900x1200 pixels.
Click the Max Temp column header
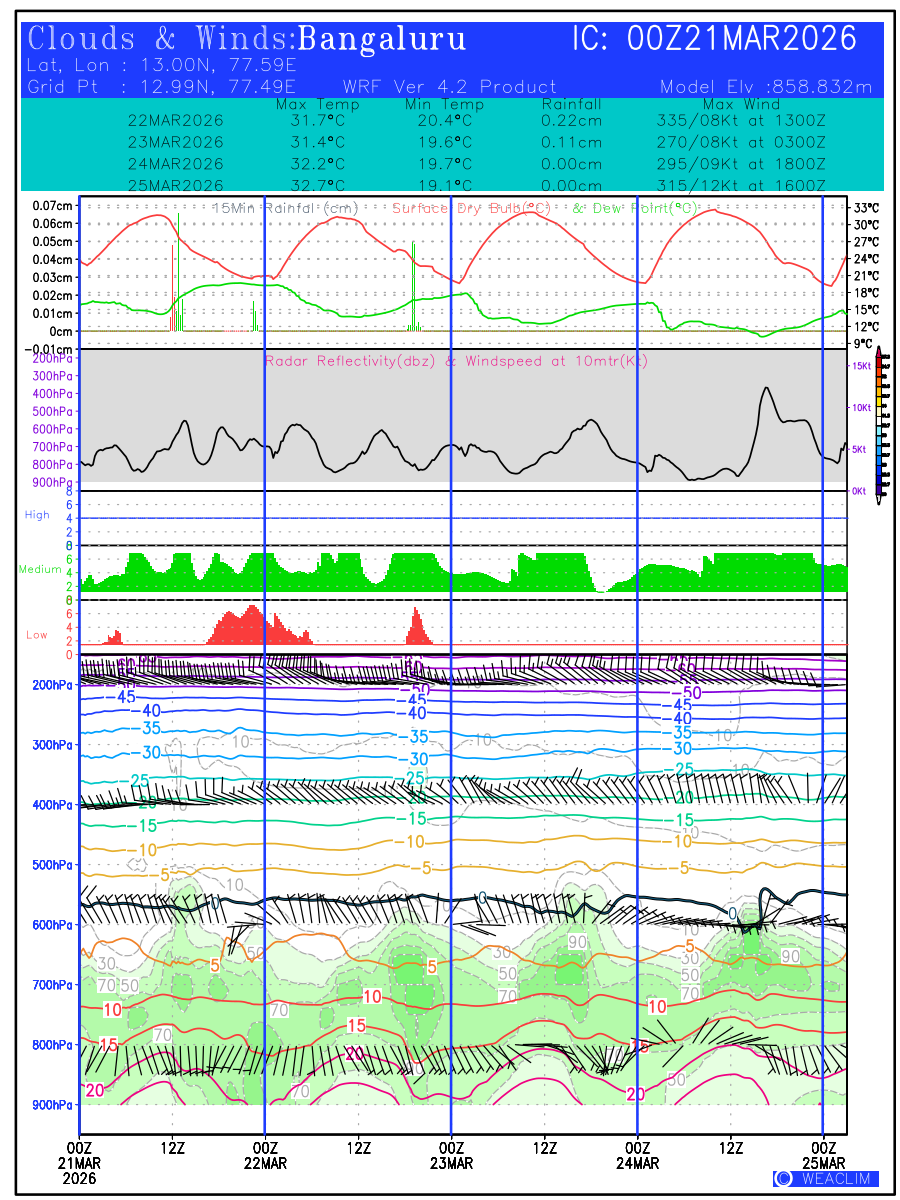point(310,104)
